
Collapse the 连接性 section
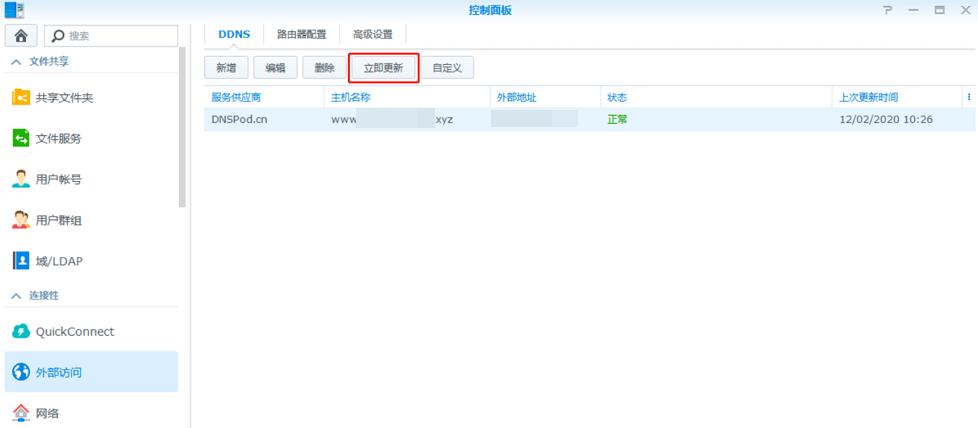click(x=16, y=296)
